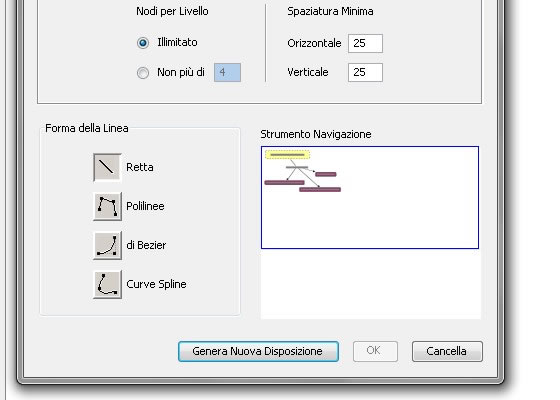Image resolution: width=560 pixels, height=400 pixels.
Task: Confirm with the OK button
Action: 375,351
